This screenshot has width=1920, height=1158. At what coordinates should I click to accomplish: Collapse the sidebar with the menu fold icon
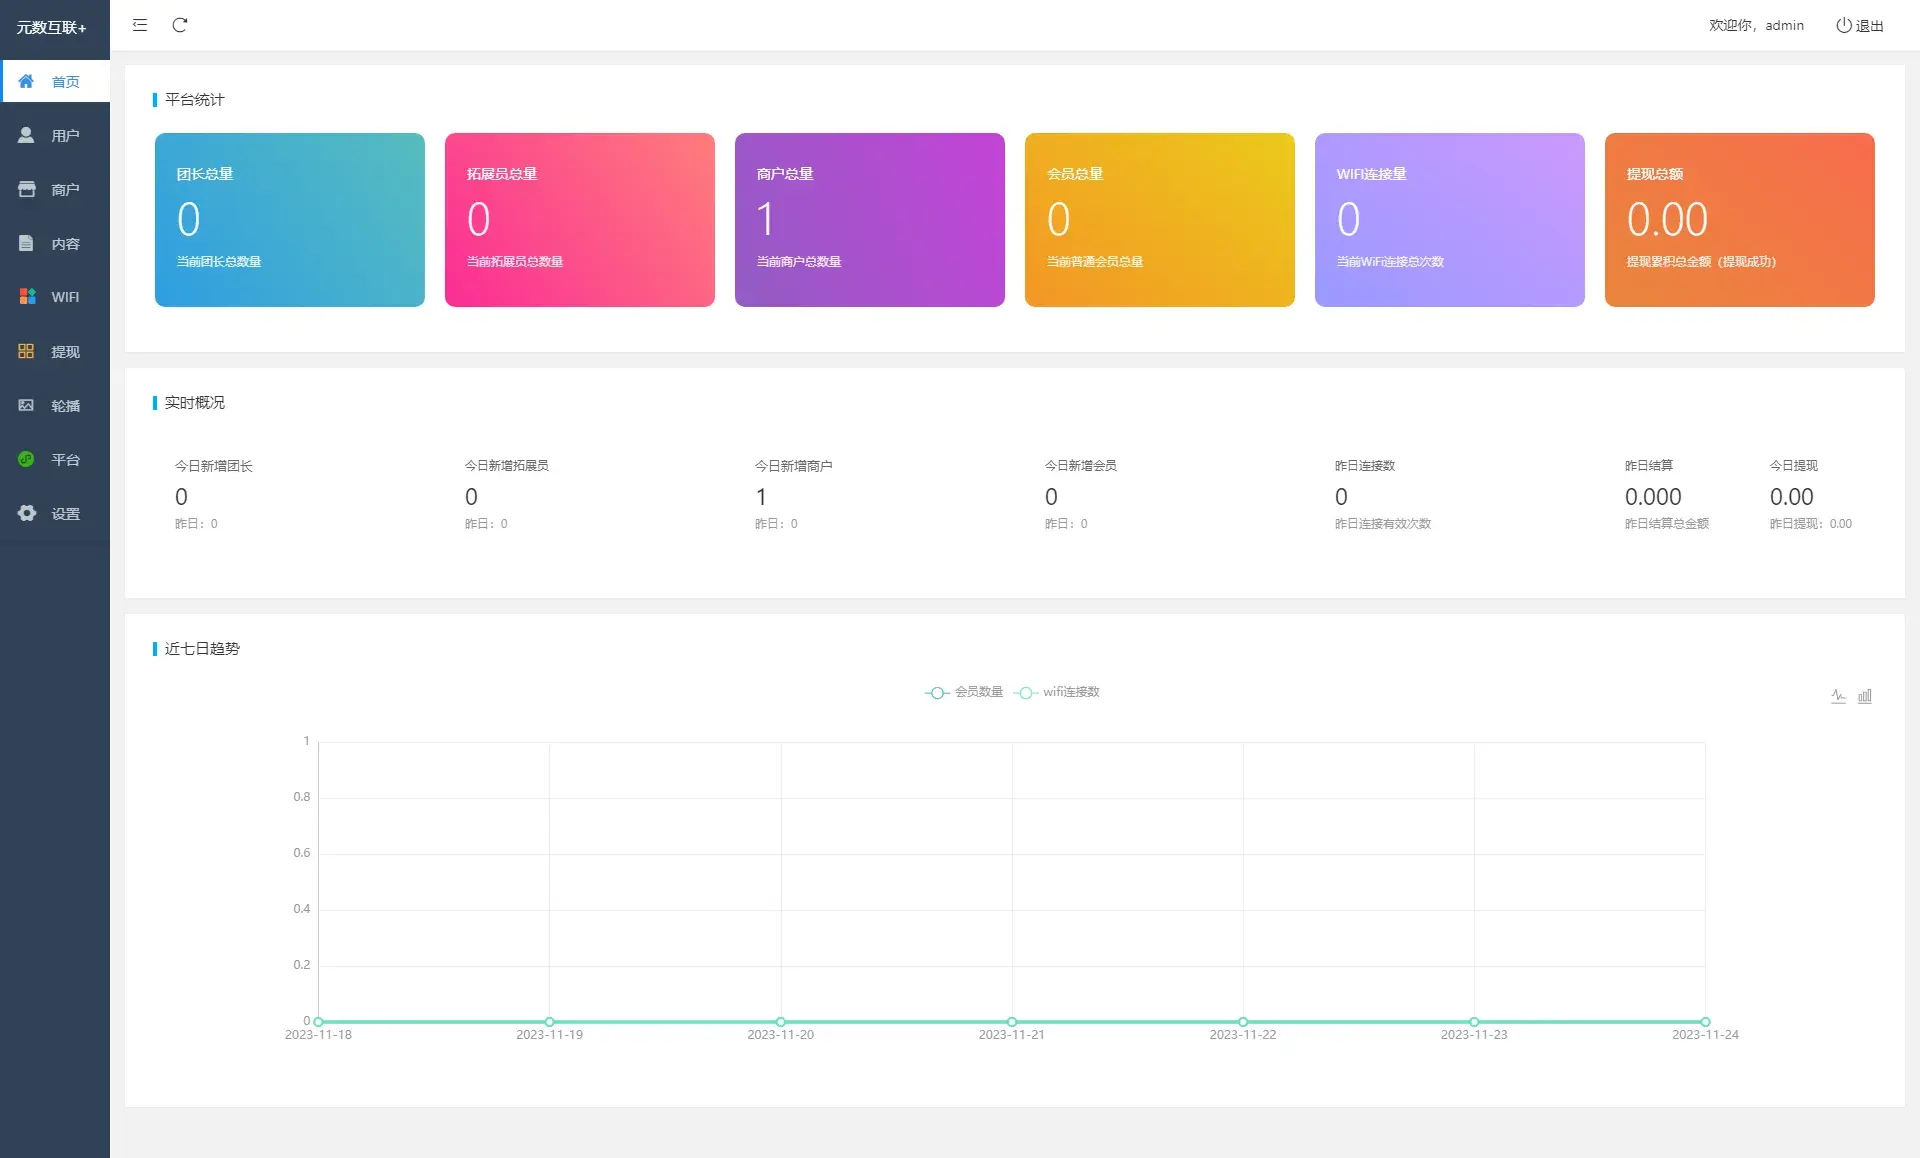140,25
